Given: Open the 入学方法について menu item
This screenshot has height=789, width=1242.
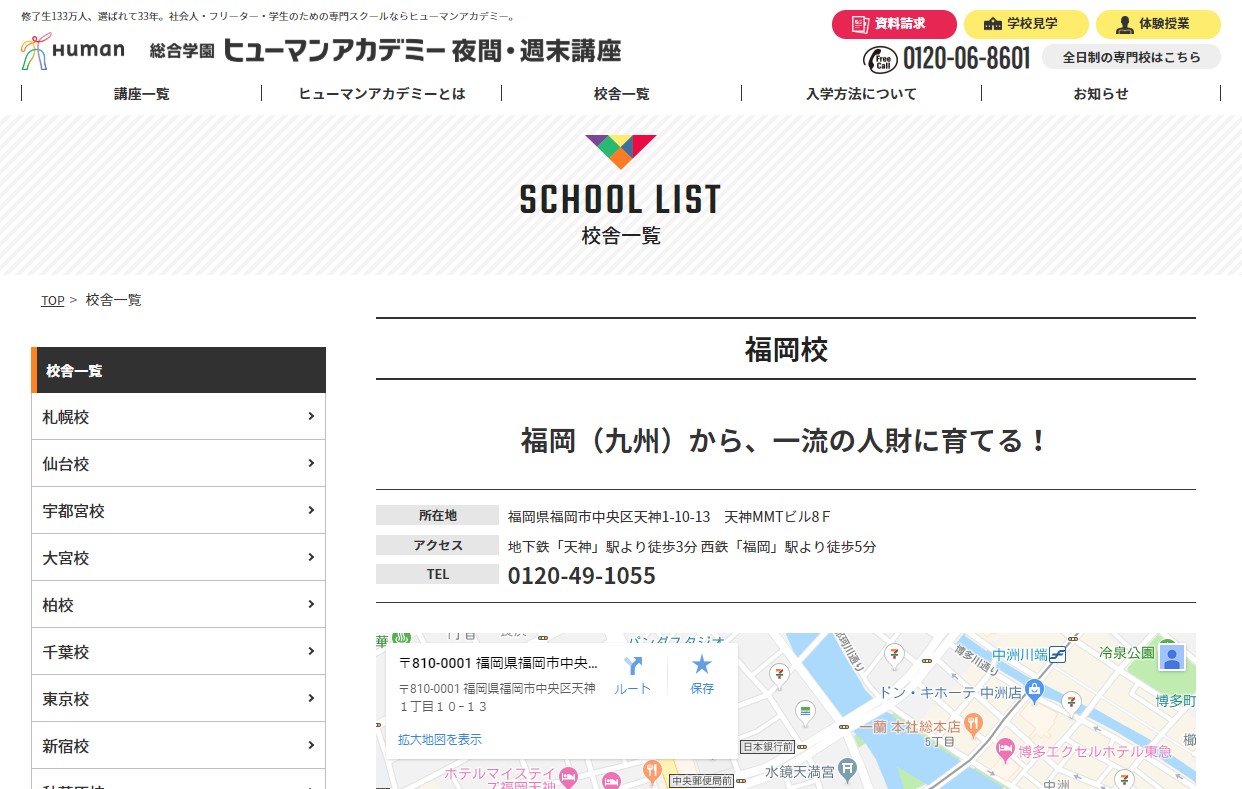Looking at the screenshot, I should pos(861,93).
